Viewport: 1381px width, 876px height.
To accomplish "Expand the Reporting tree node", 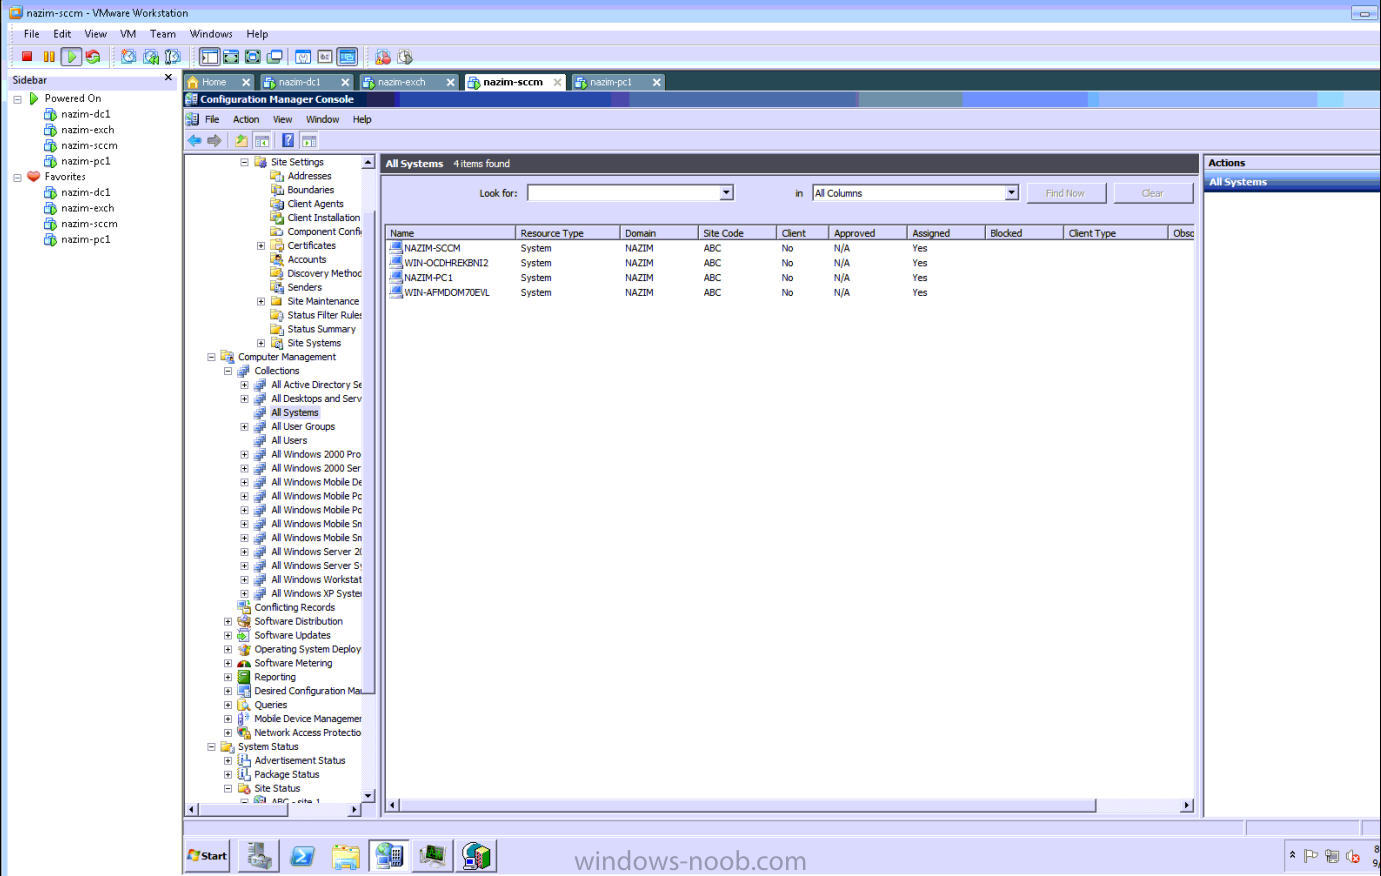I will pos(228,677).
